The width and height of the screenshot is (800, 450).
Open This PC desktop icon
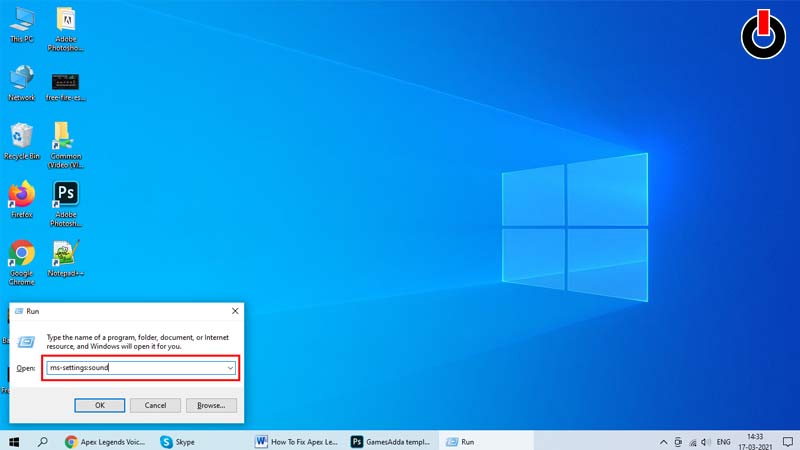(x=22, y=24)
